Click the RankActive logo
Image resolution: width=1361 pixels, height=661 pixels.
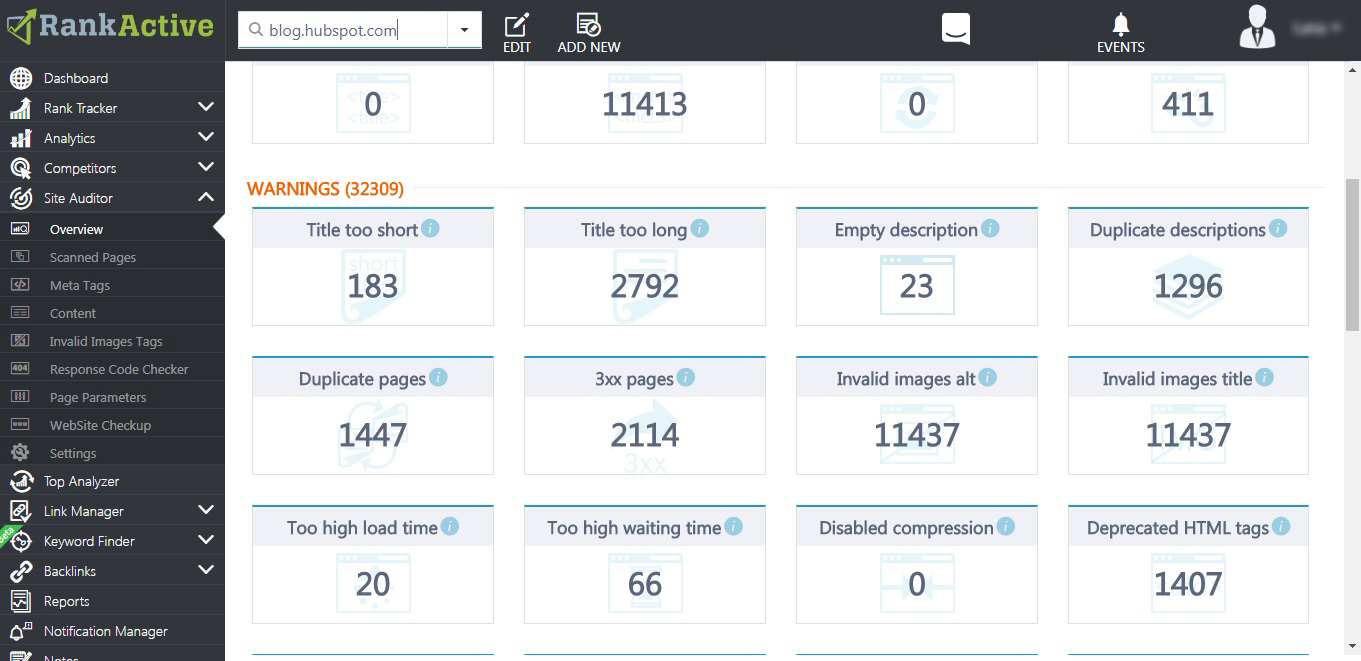click(110, 26)
